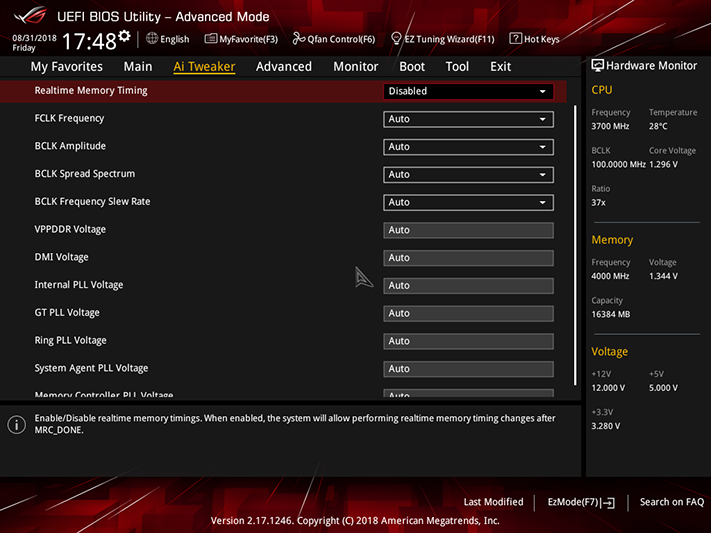Click the VPPDDR Voltage input field

point(468,230)
